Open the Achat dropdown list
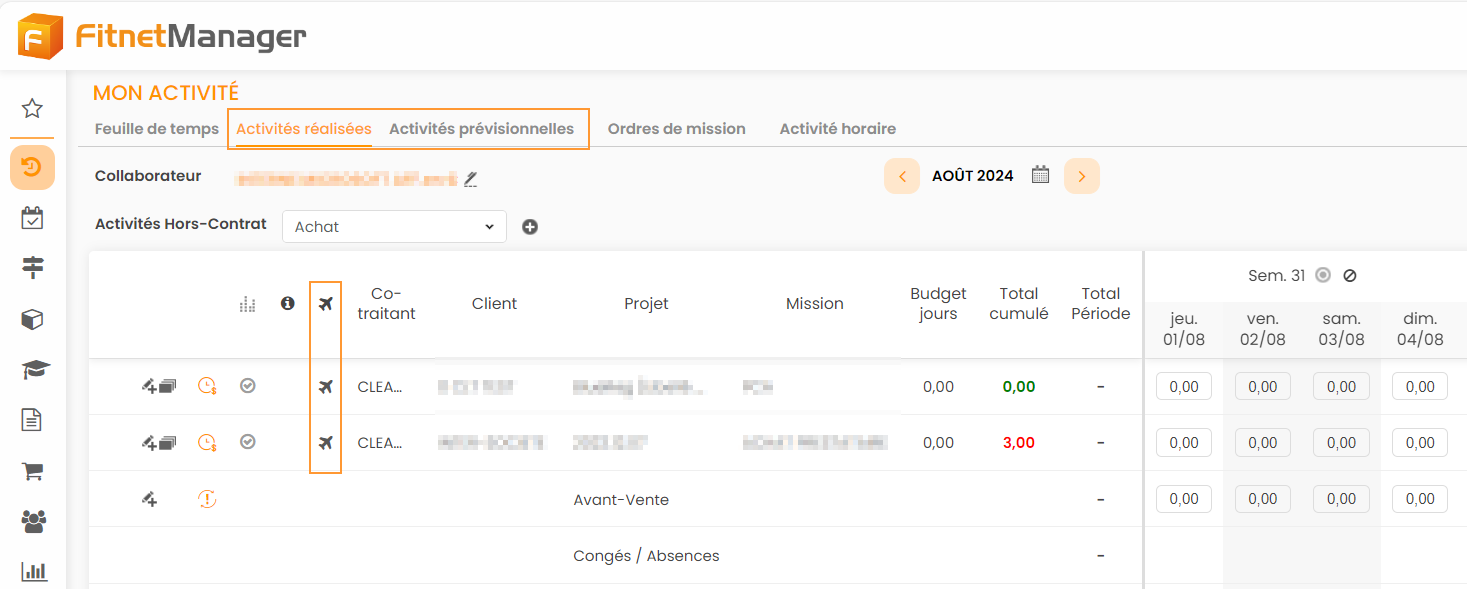Viewport: 1467px width, 589px height. (394, 227)
